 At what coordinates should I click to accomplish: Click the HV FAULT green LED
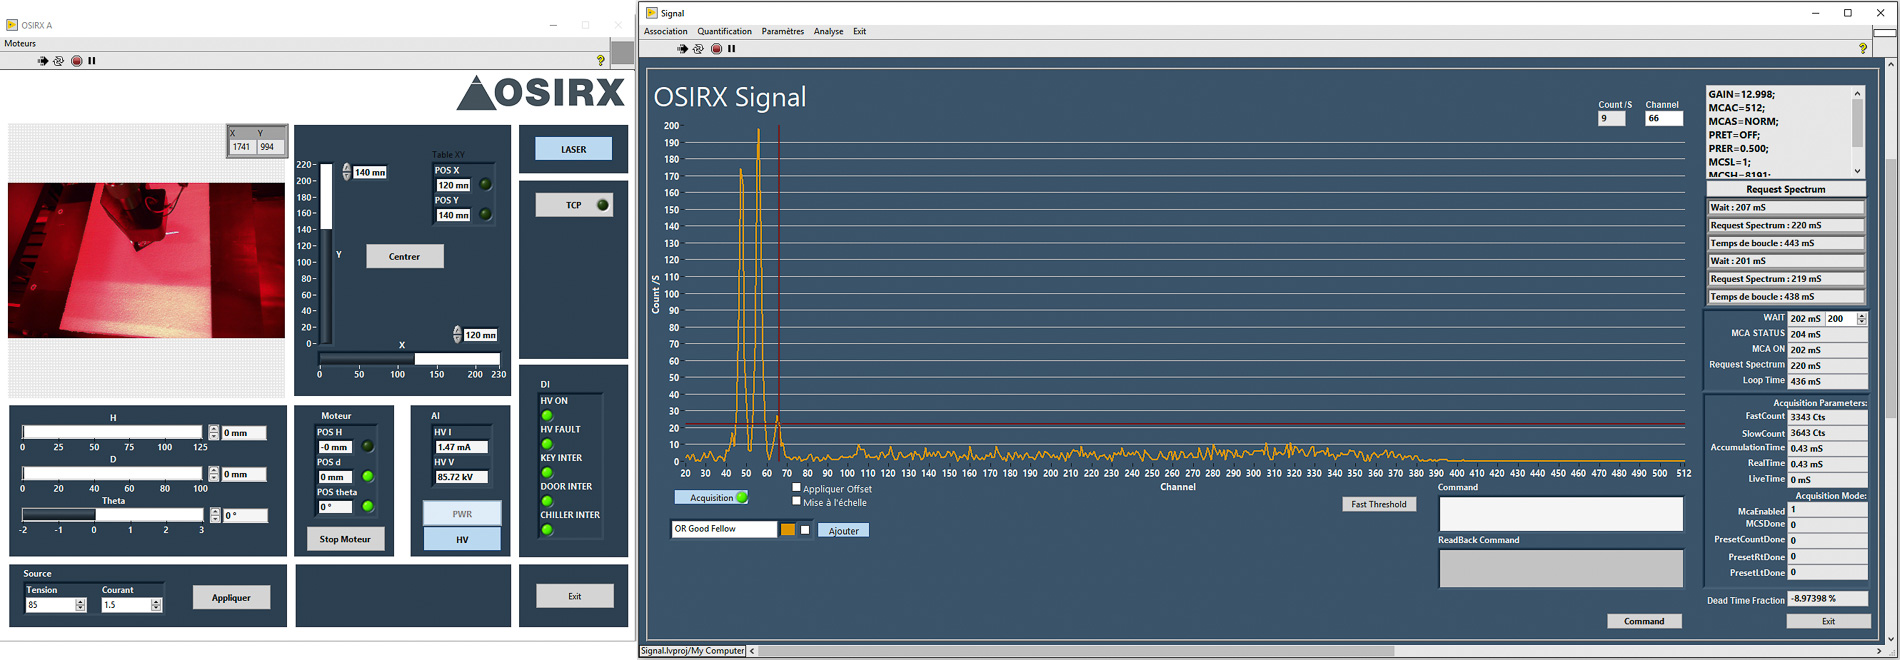[x=547, y=444]
